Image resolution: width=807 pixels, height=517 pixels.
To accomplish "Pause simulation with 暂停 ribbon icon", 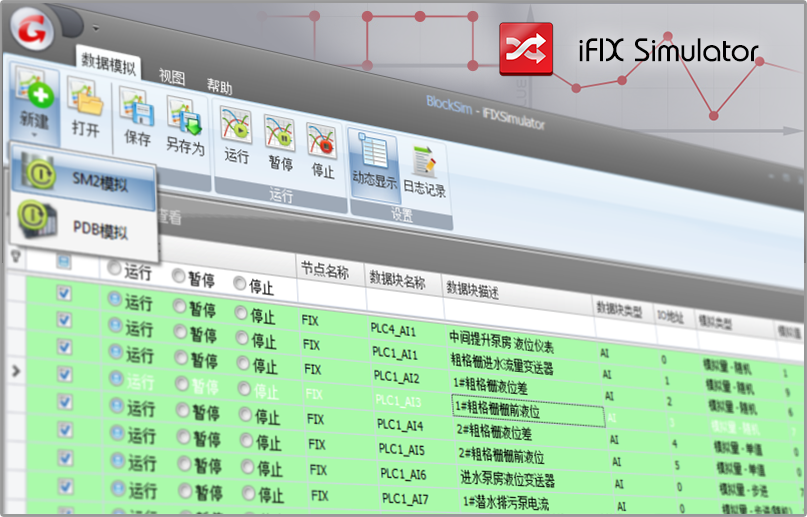I will pyautogui.click(x=279, y=133).
